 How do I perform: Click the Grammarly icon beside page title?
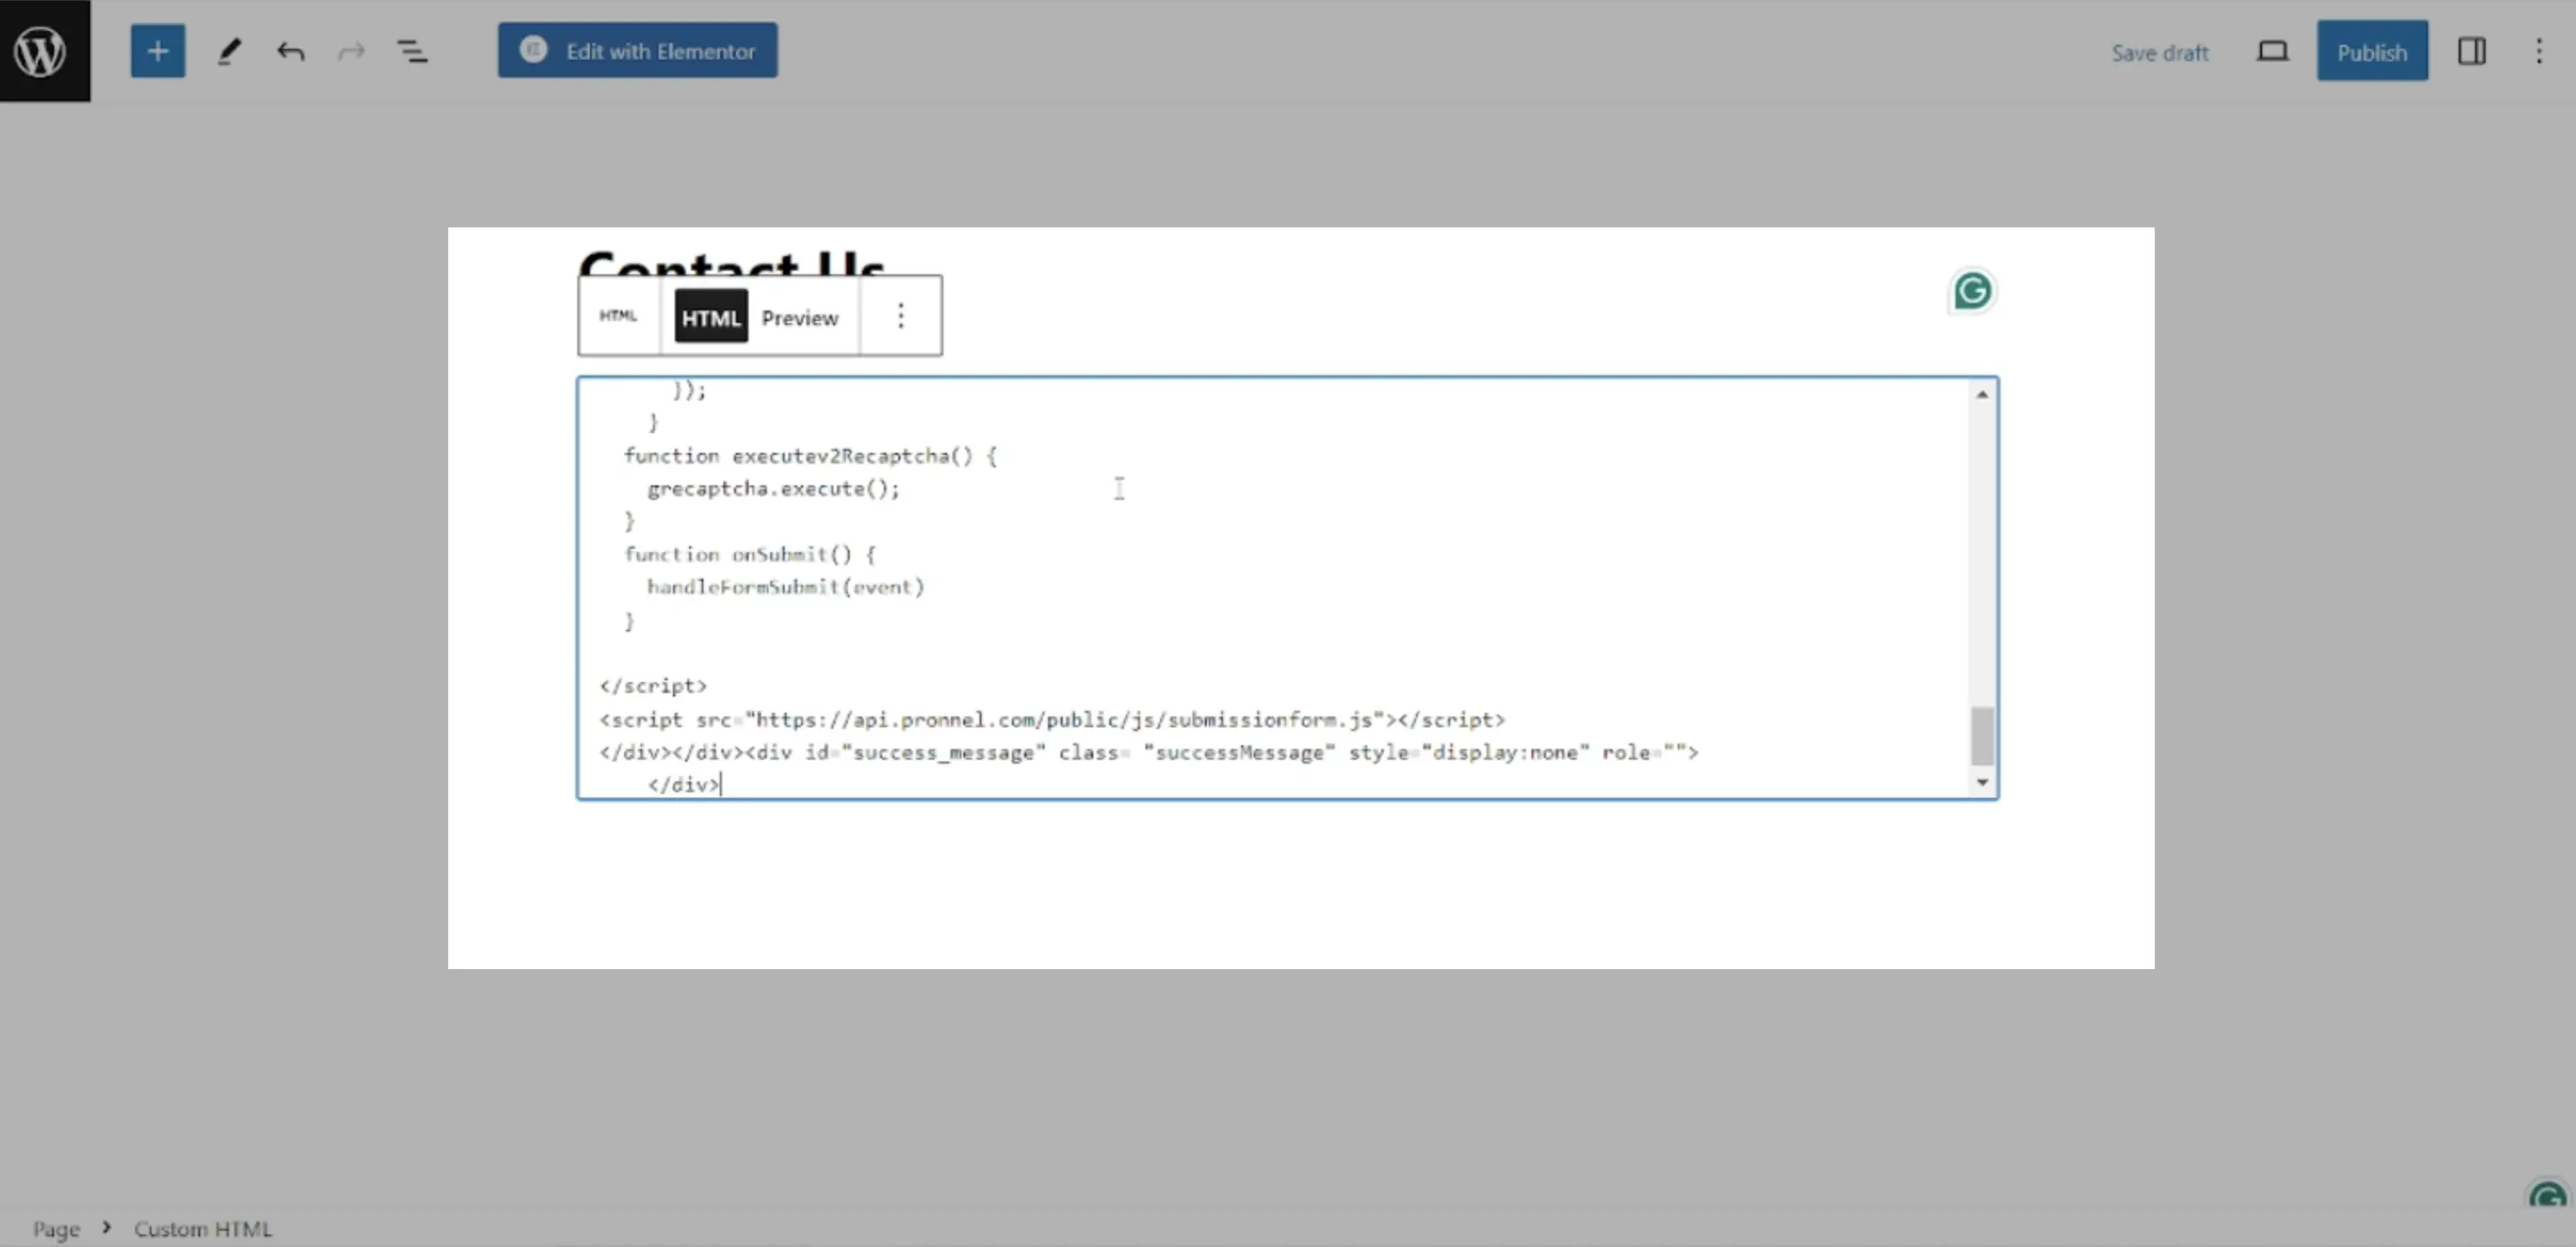click(x=1972, y=291)
